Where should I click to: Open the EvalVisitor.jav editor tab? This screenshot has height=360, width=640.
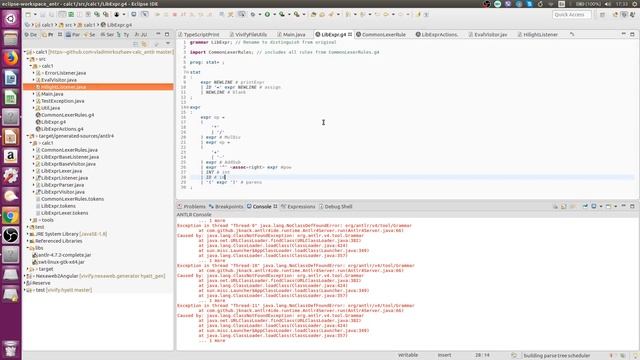click(x=488, y=35)
